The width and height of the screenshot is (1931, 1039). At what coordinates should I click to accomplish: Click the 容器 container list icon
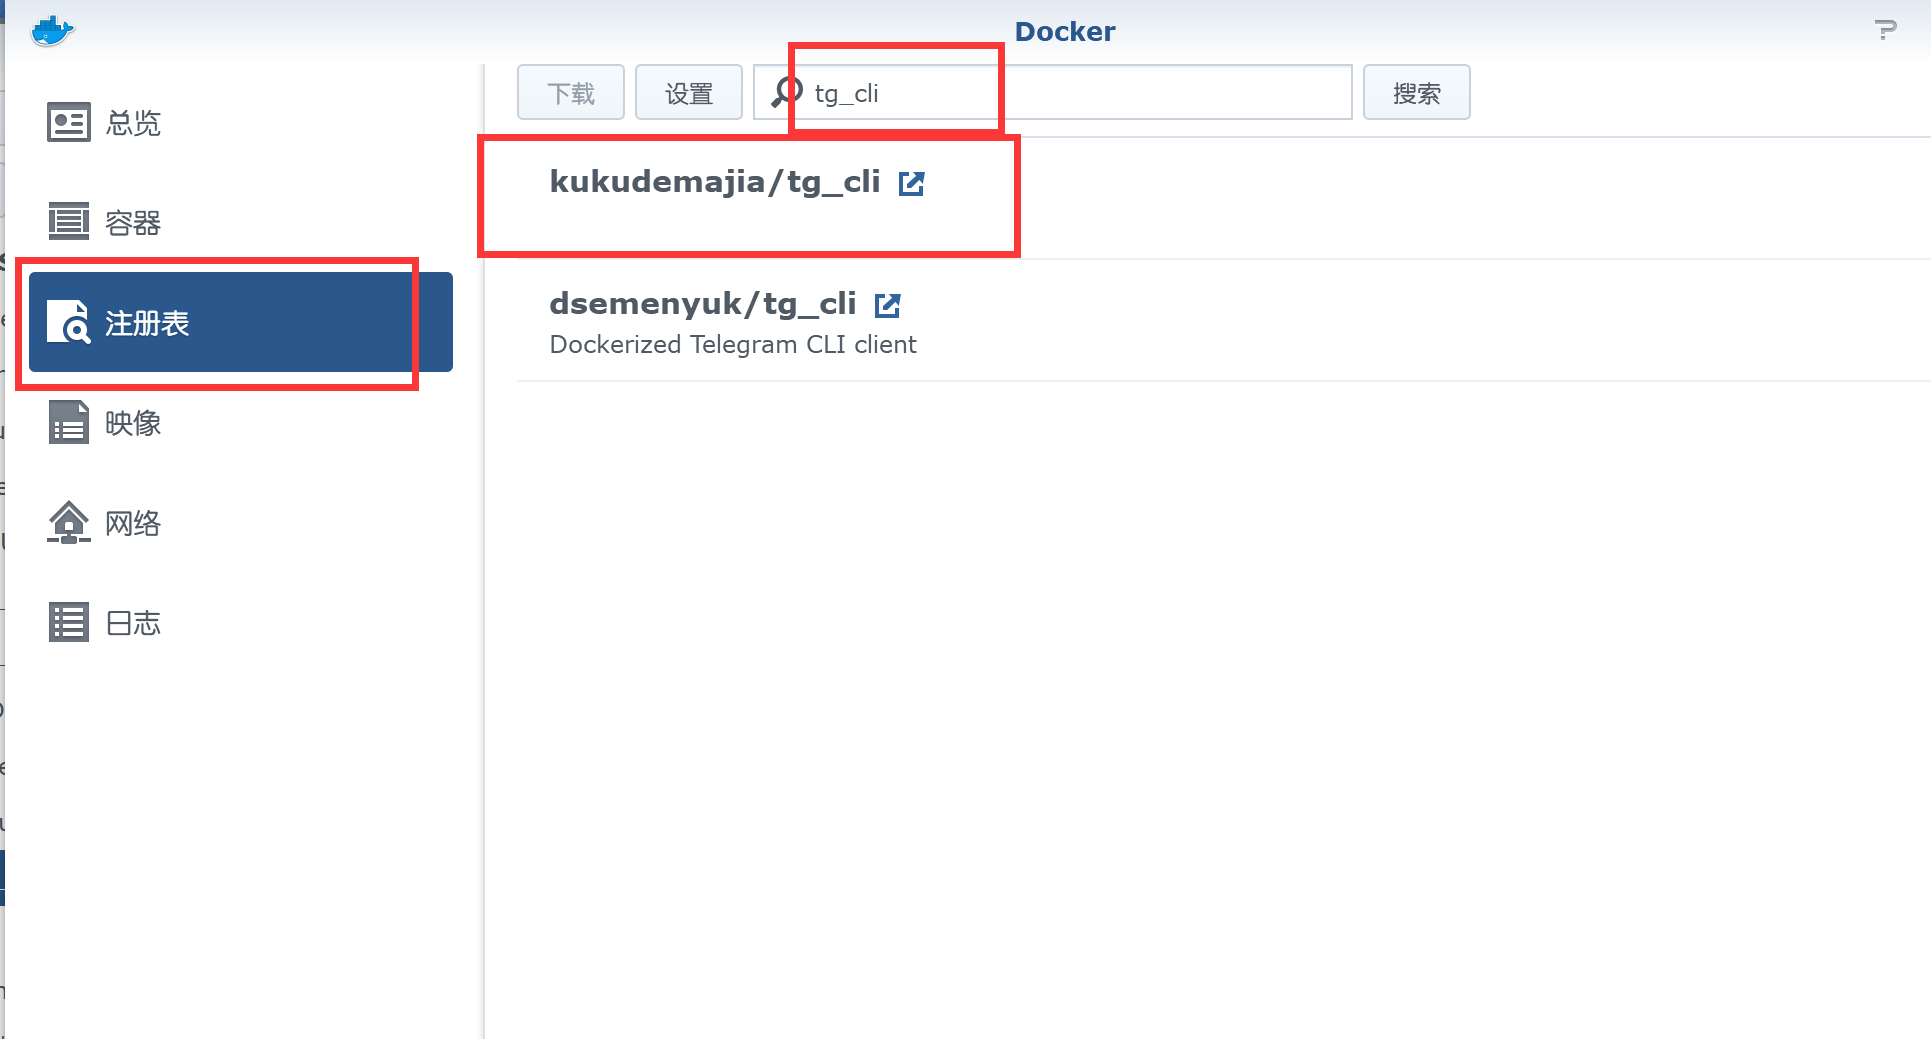[x=69, y=221]
